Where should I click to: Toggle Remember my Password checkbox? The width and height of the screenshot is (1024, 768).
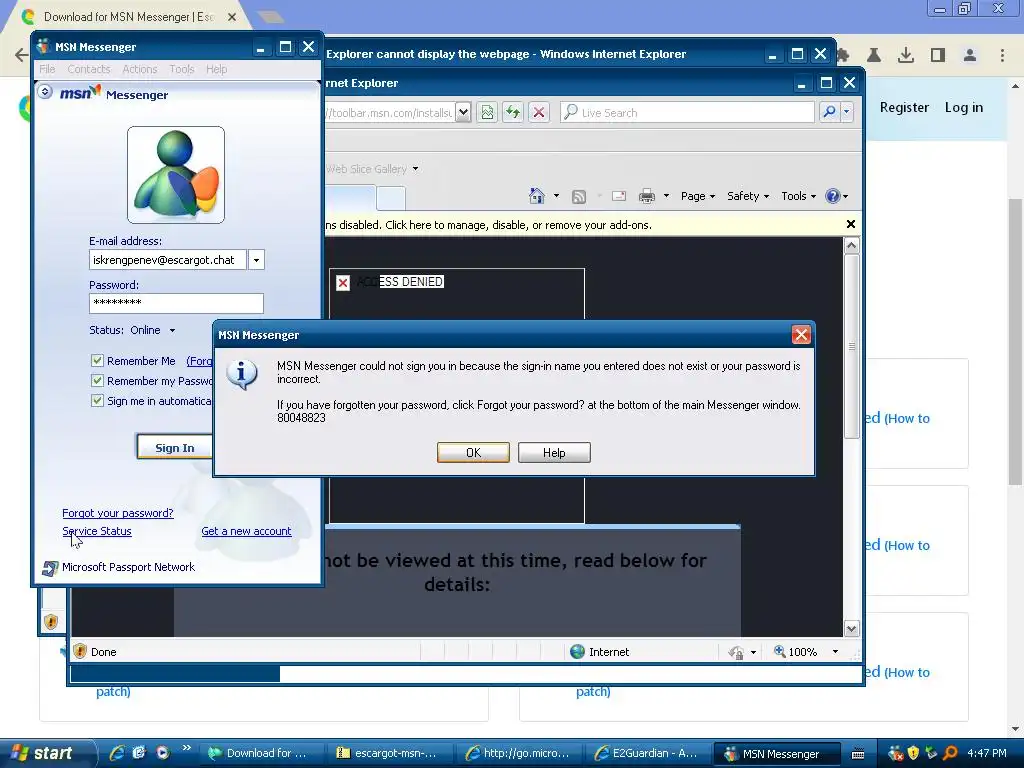coord(97,381)
